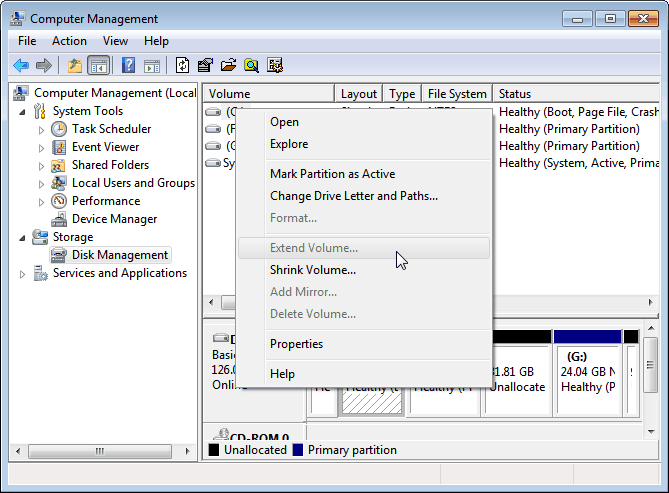Click the Back arrow toolbar icon
The image size is (669, 493).
pyautogui.click(x=21, y=66)
